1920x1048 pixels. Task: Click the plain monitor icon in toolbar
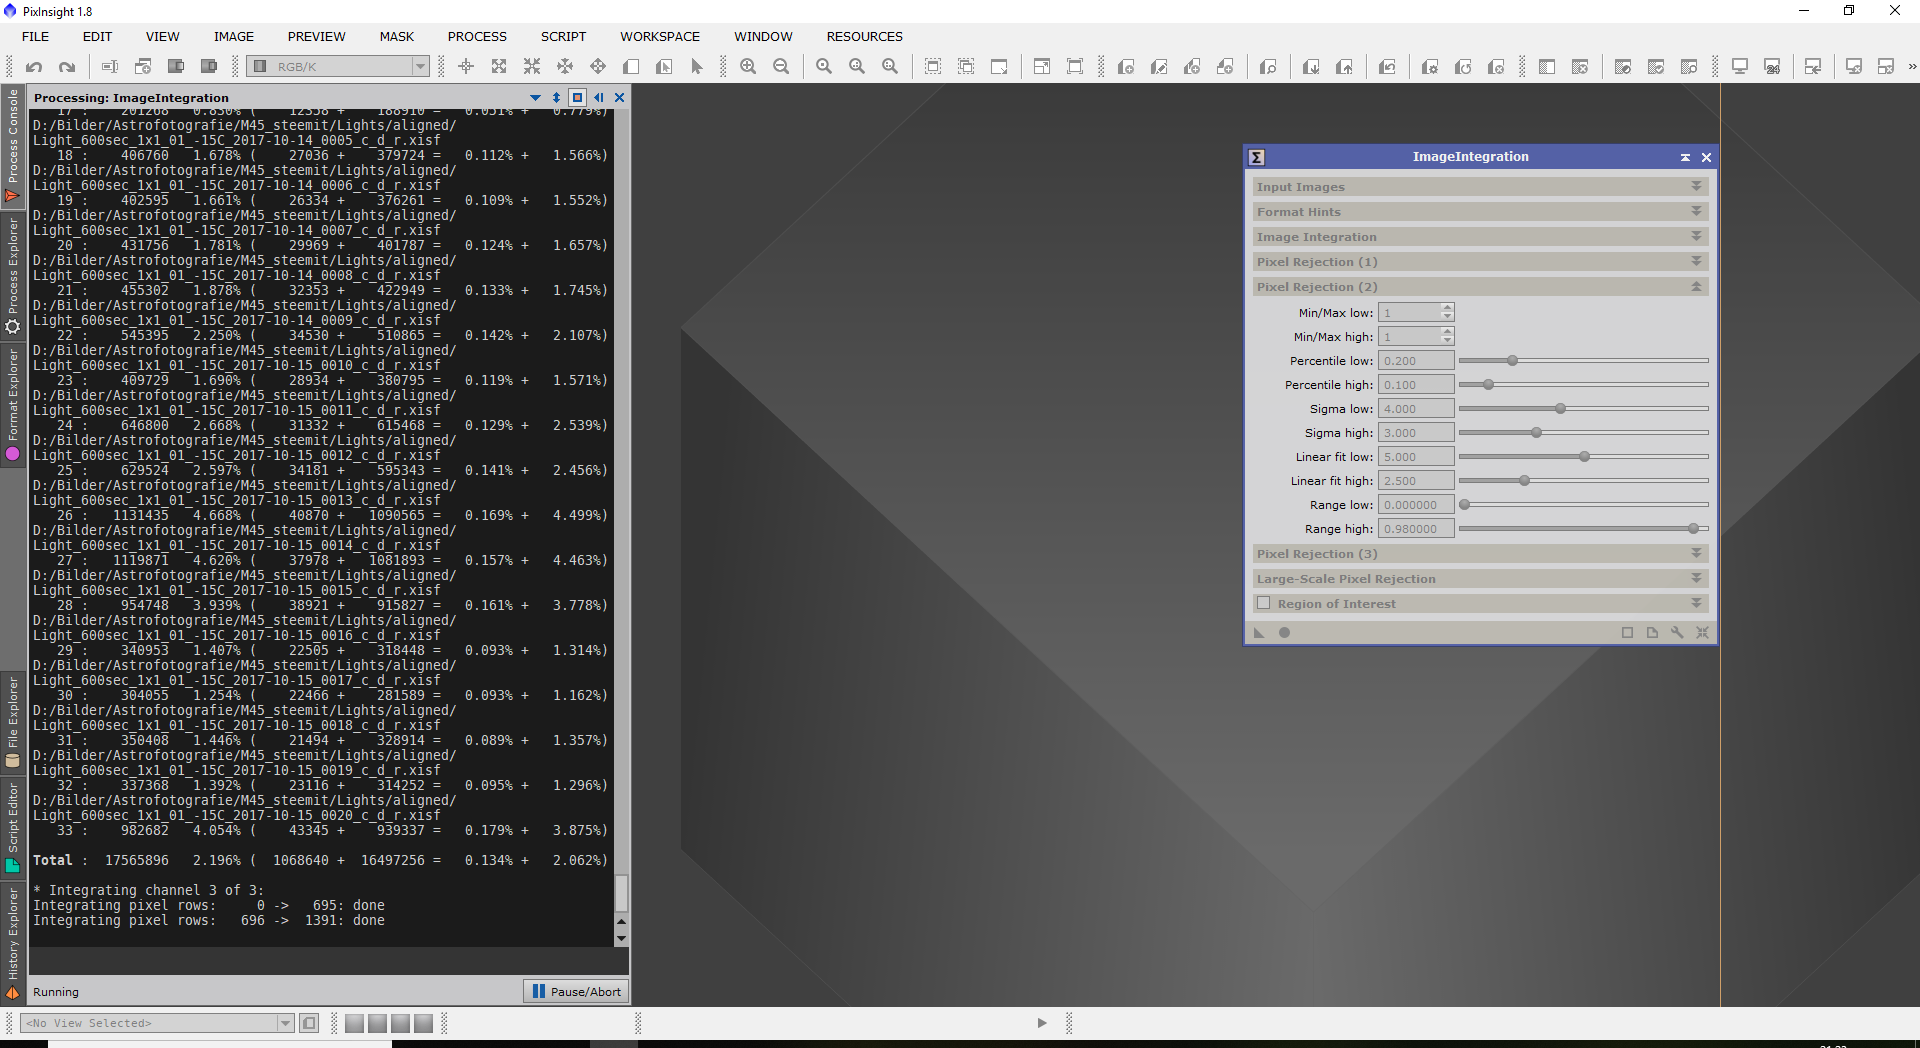click(x=1740, y=66)
